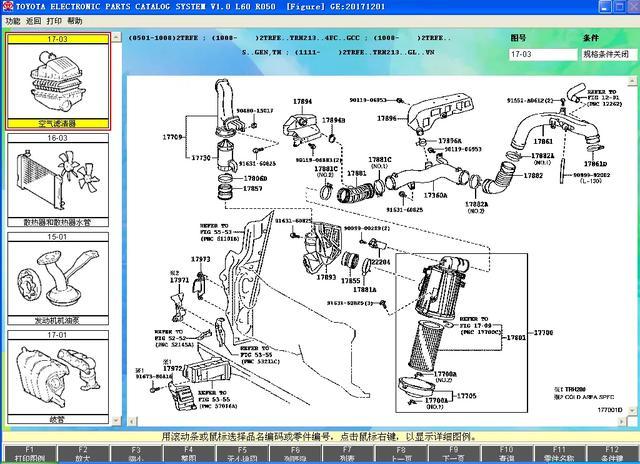Select part code 17973 in the diagram
Viewport: 640px width, 464px height.
click(x=201, y=259)
